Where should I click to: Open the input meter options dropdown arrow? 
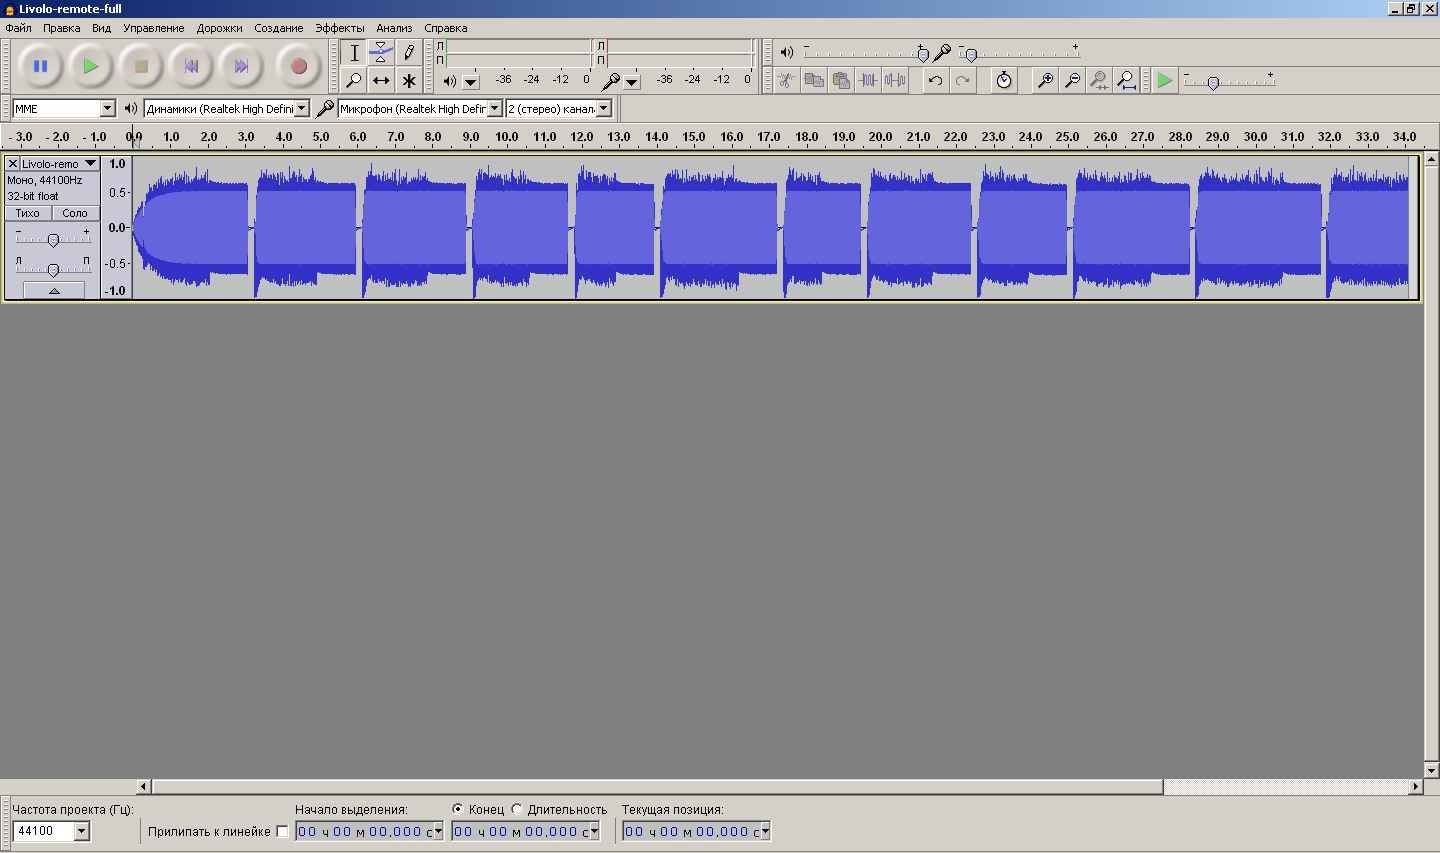pos(632,82)
